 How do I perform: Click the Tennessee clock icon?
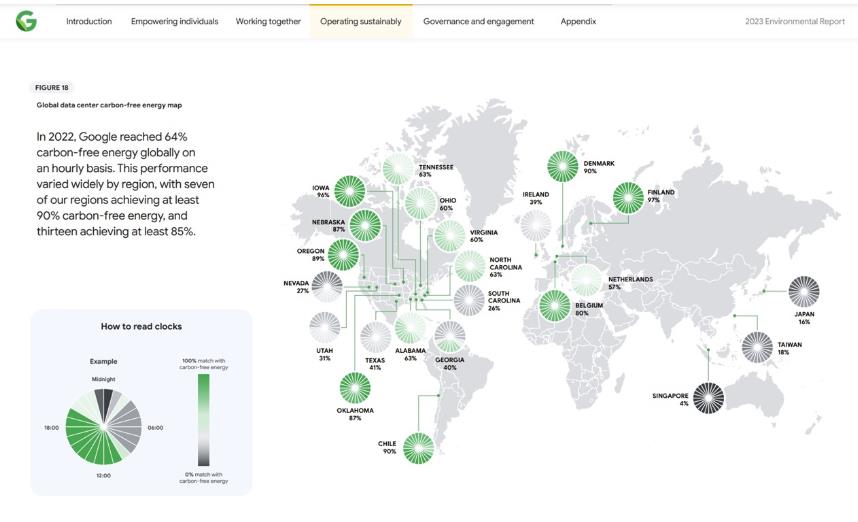398,169
